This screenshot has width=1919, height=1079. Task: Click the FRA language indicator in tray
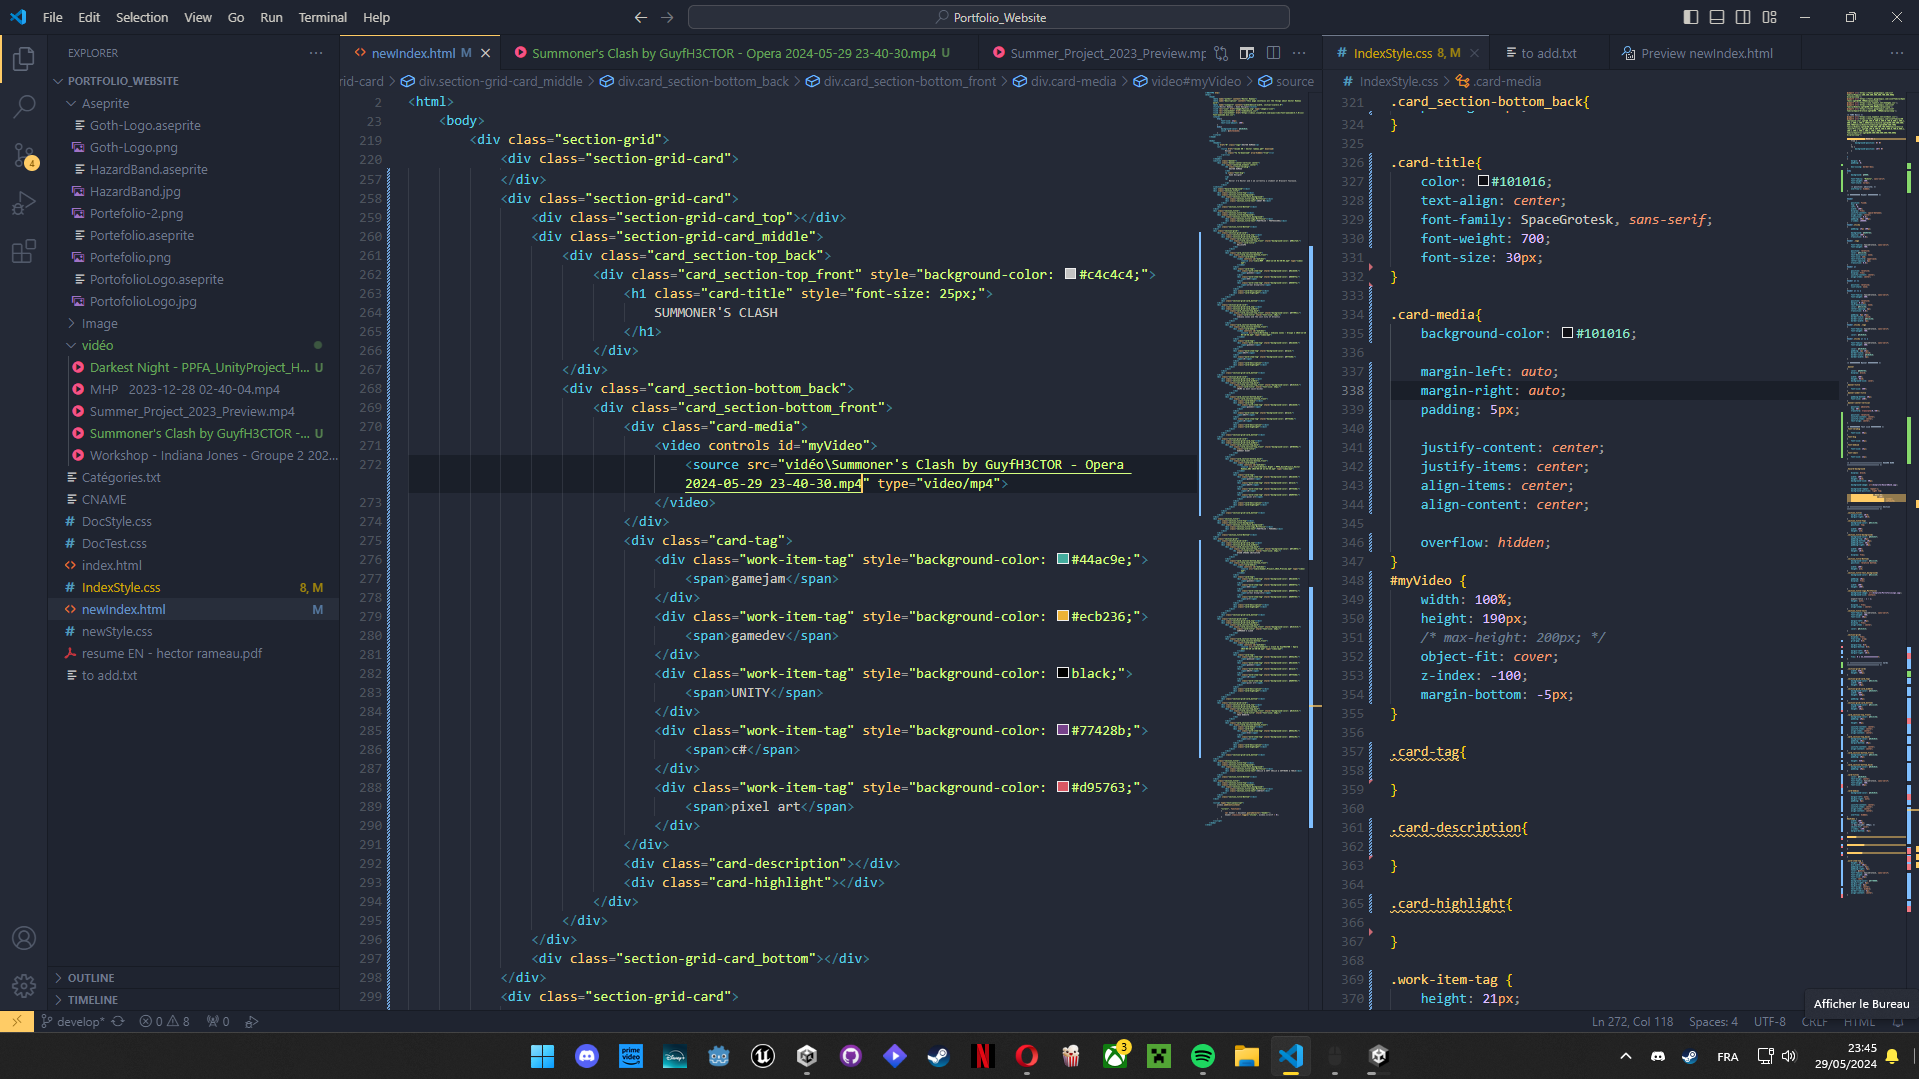tap(1727, 1056)
